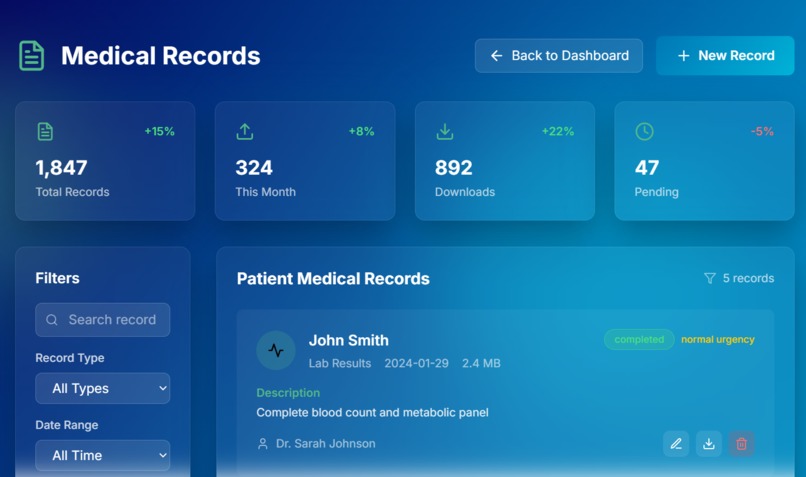Screen dimensions: 806x477
Task: Click the green Description label
Action: point(288,393)
